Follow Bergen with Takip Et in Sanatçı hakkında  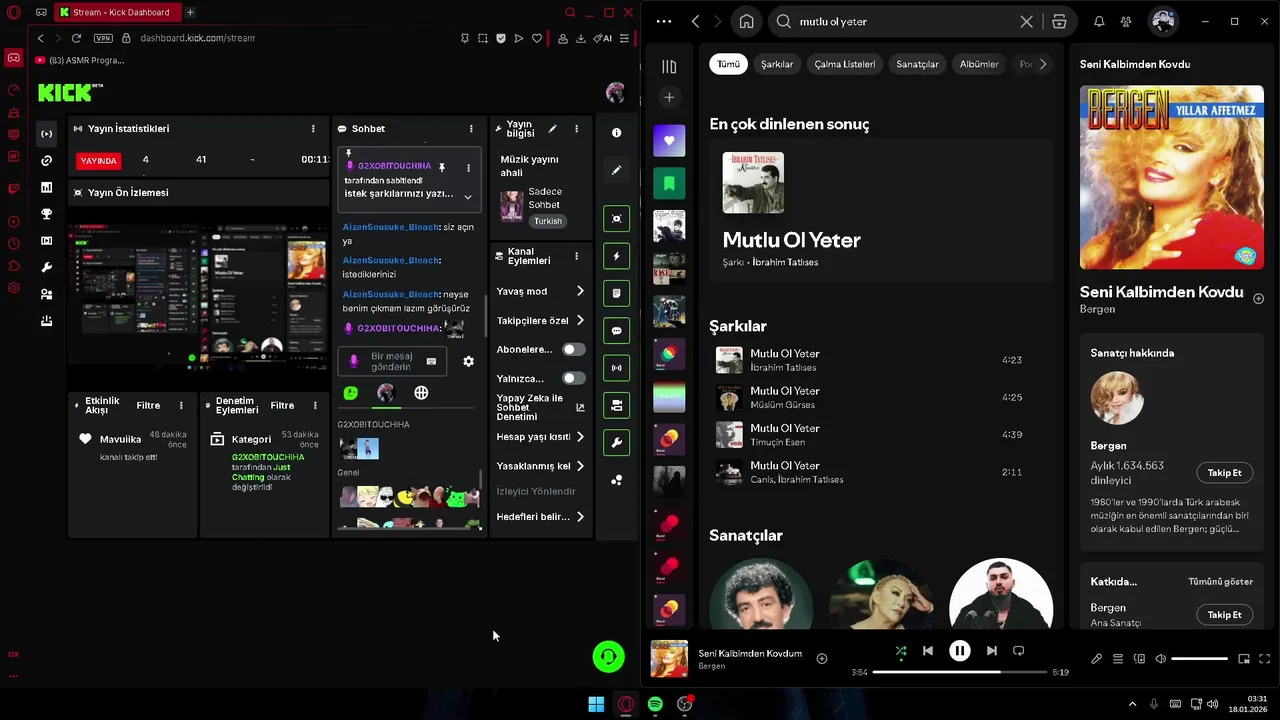click(1224, 473)
